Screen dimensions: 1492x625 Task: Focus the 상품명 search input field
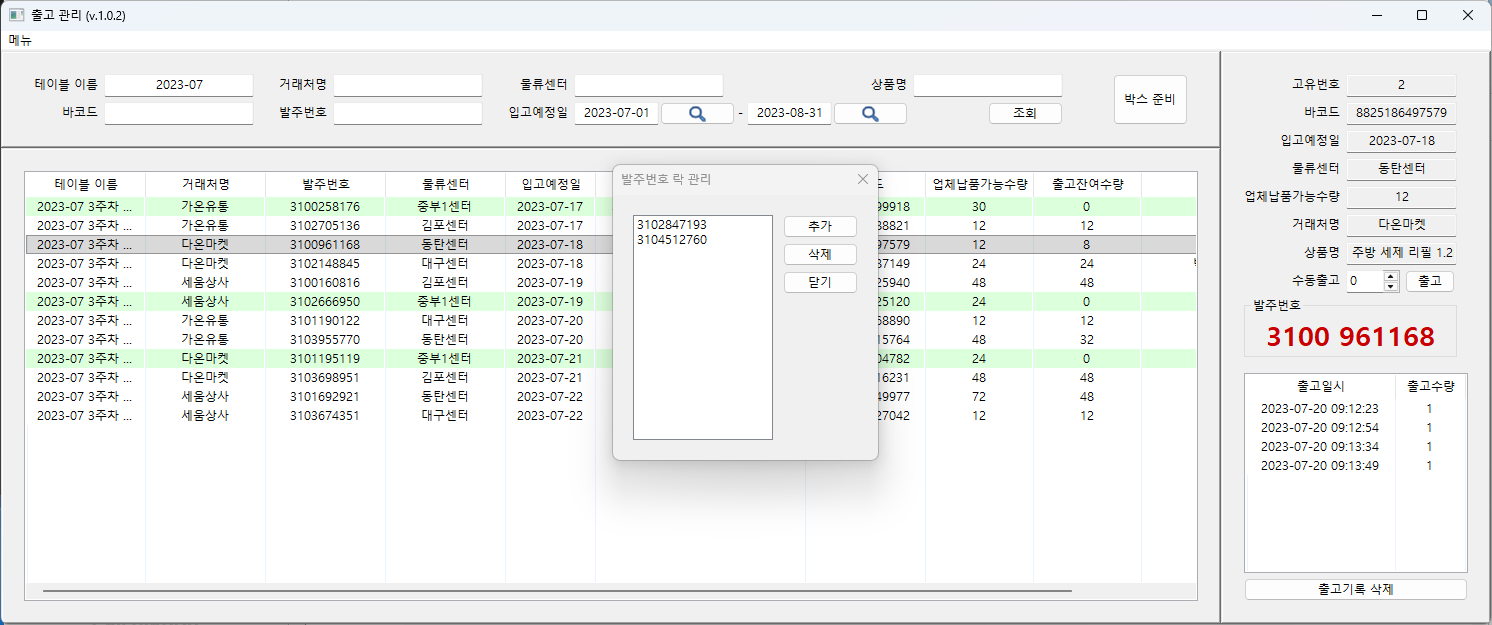point(988,85)
